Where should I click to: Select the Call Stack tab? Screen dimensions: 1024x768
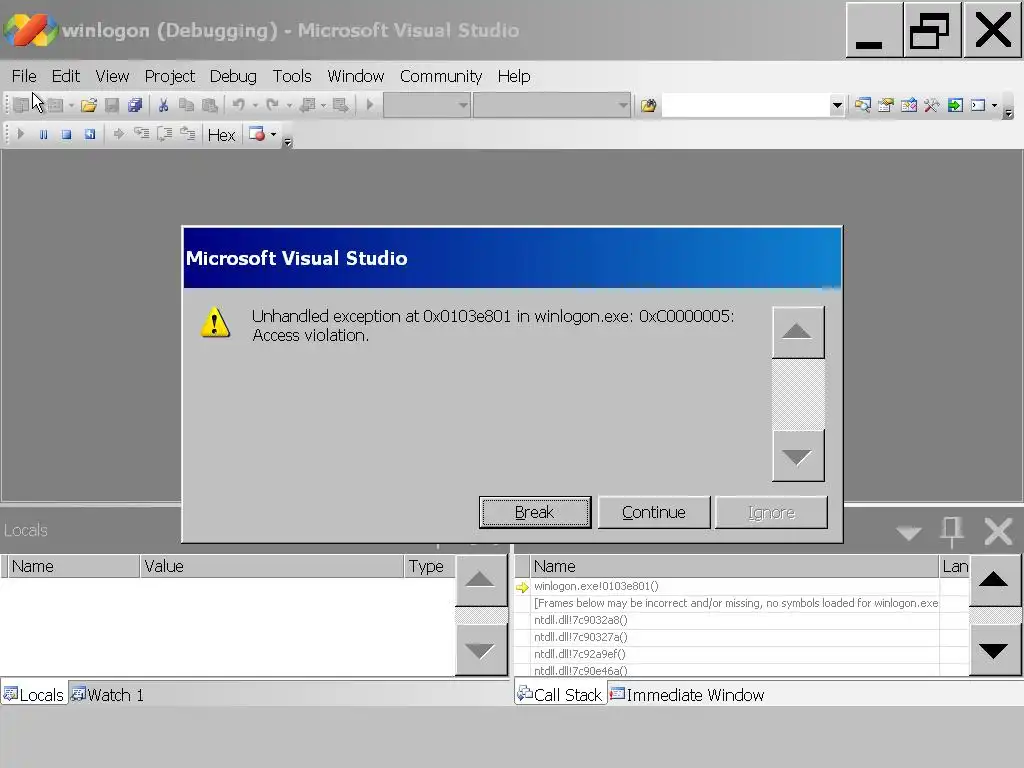[x=560, y=694]
